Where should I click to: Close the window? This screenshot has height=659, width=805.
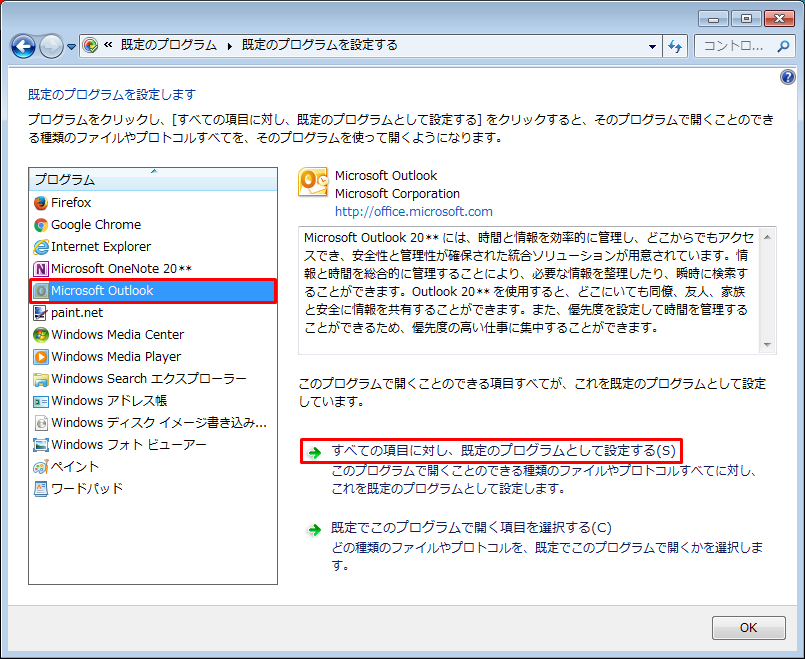coord(779,19)
